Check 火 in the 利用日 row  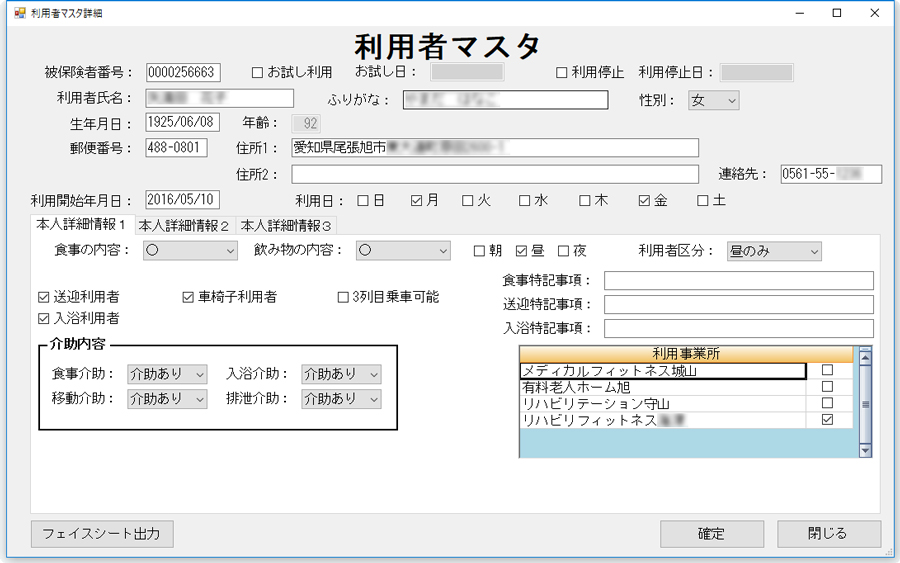tap(468, 201)
